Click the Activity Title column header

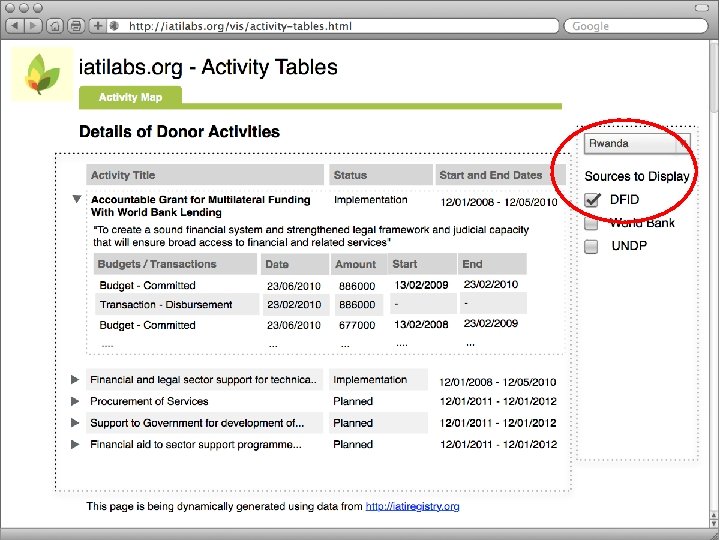[x=205, y=175]
